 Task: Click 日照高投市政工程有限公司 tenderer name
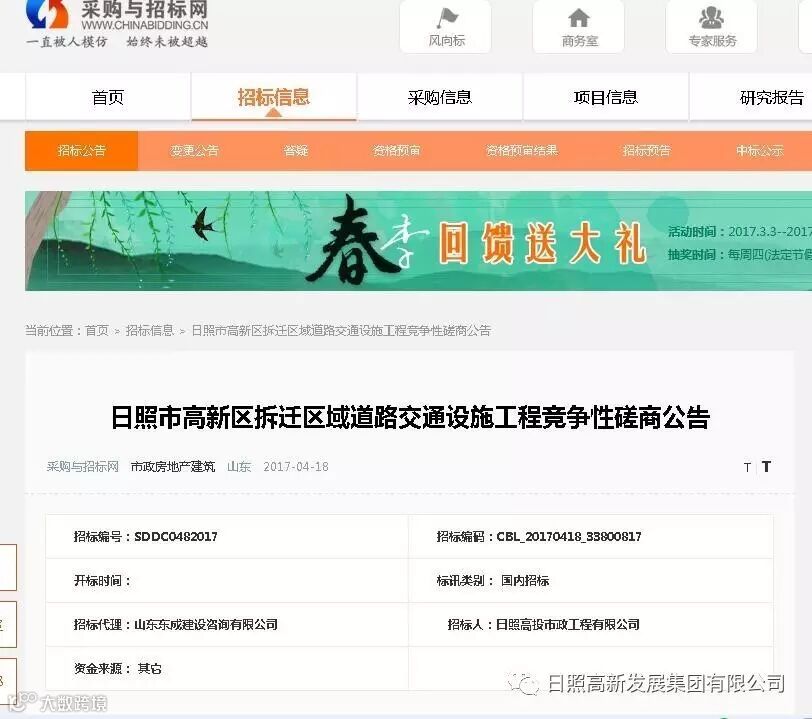pyautogui.click(x=567, y=625)
